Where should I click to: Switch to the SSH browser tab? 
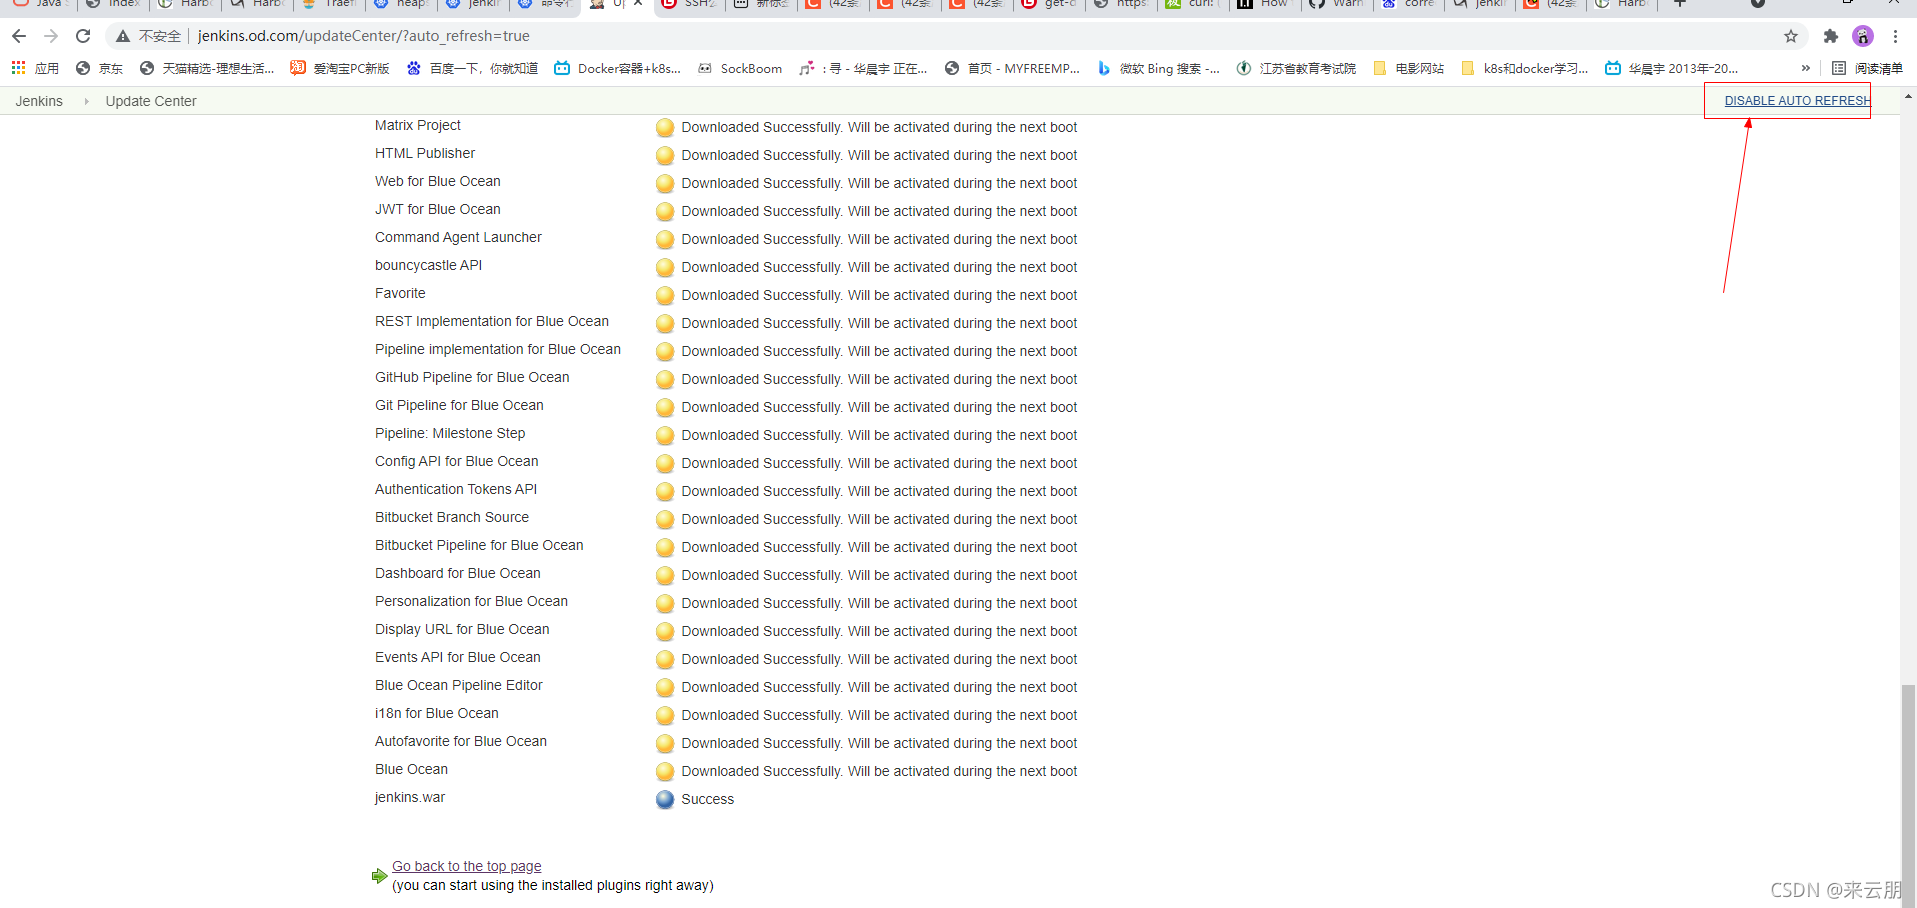click(x=688, y=4)
